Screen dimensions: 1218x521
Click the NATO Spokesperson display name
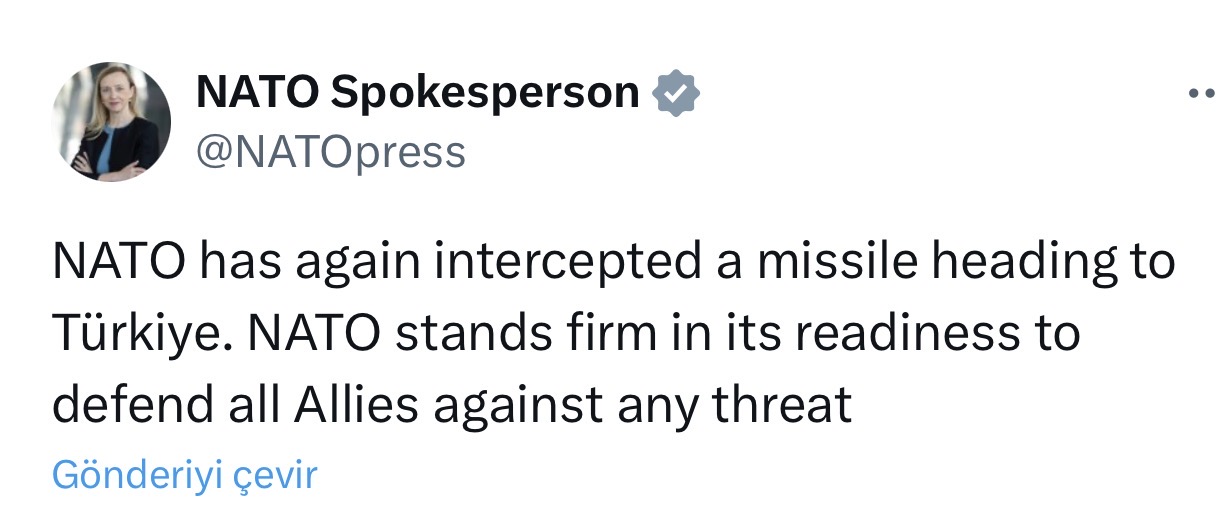click(417, 93)
